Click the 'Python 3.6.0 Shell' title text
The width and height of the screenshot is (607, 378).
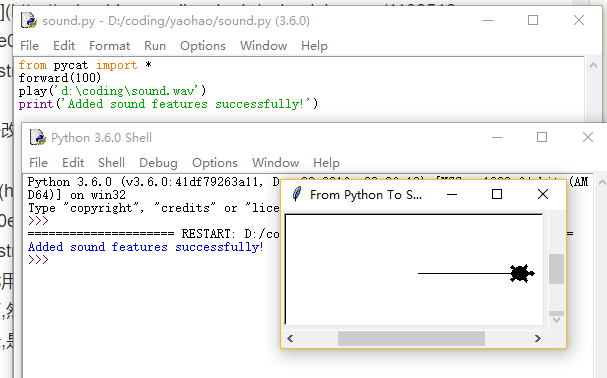[101, 137]
